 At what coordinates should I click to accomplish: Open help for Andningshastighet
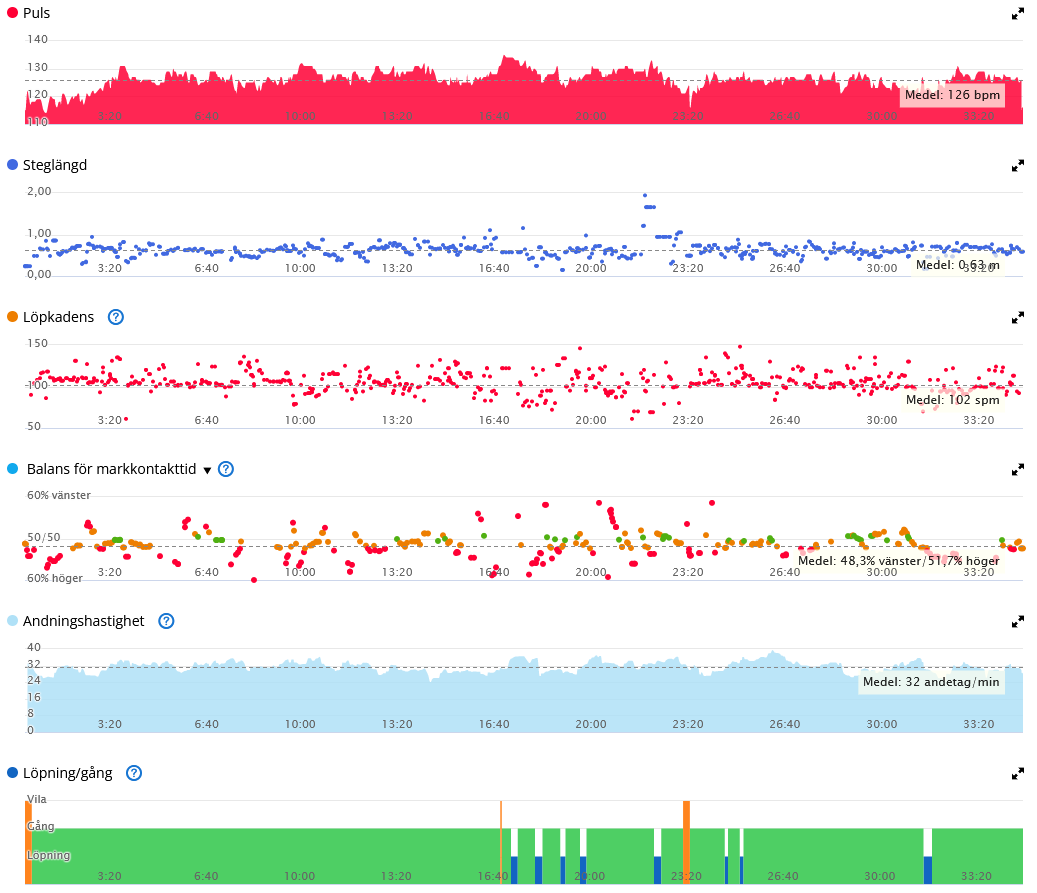coord(167,622)
